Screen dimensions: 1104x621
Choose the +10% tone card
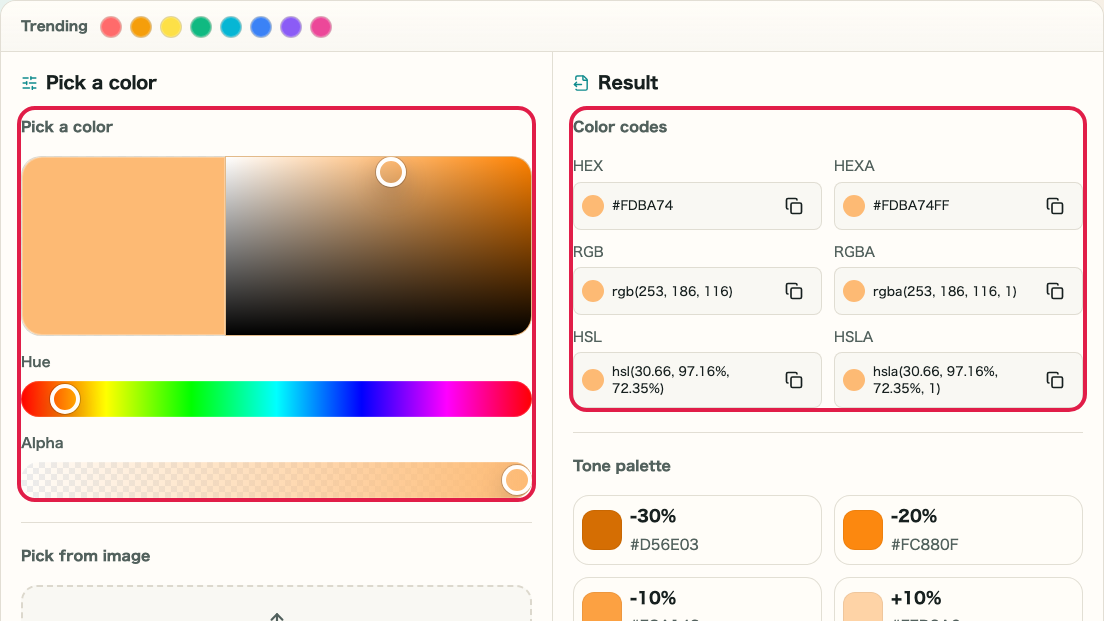coord(958,600)
